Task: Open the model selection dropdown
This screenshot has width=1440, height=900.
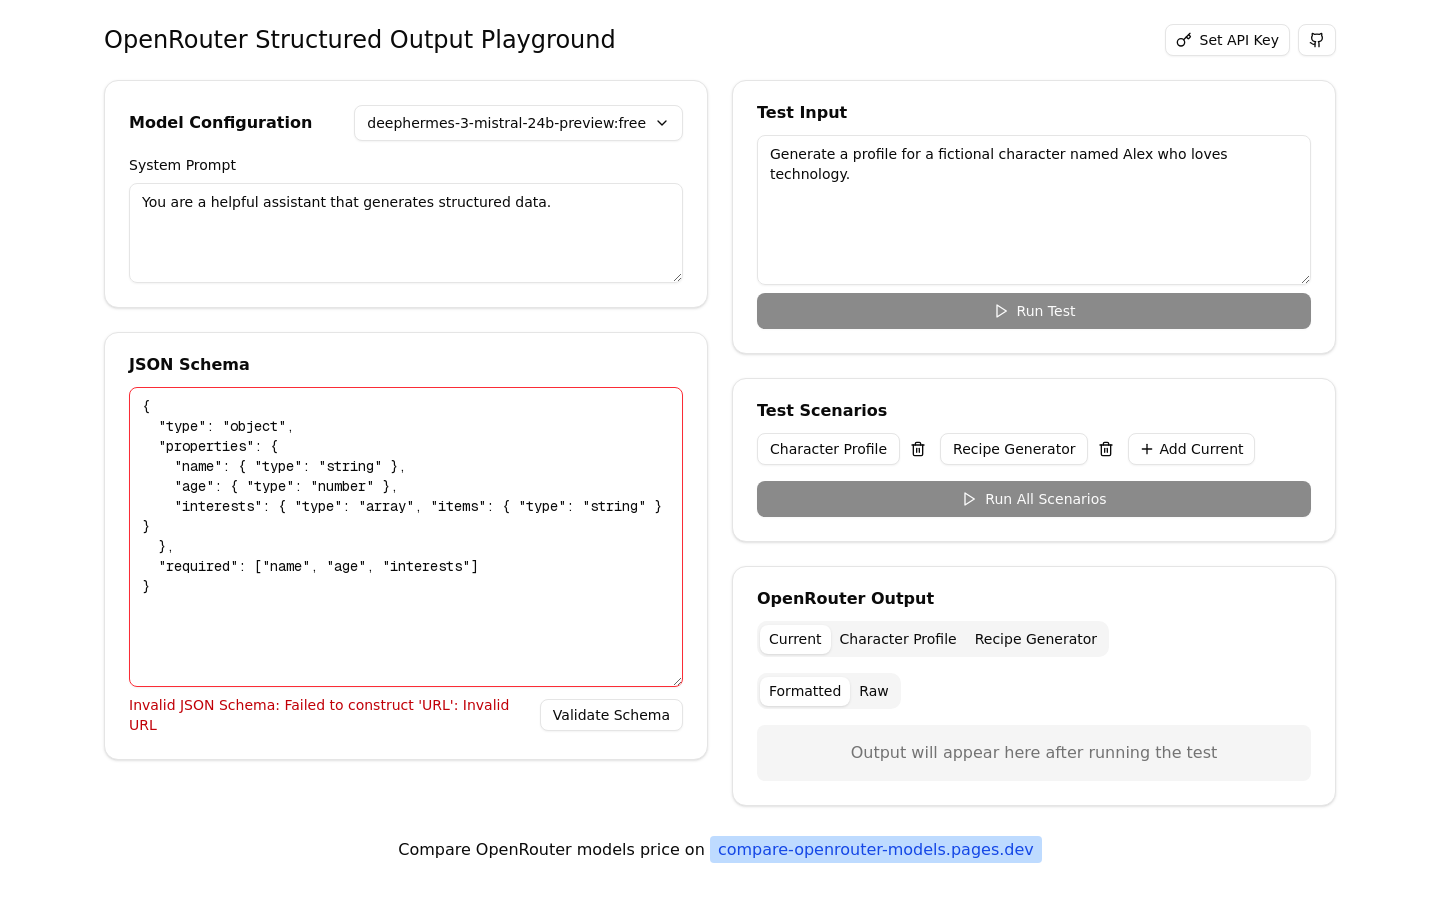Action: pyautogui.click(x=518, y=123)
